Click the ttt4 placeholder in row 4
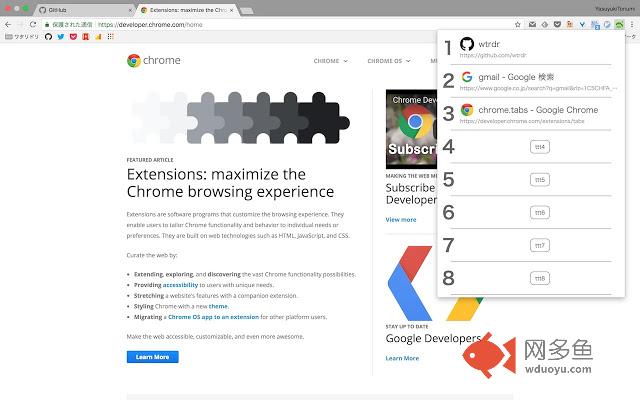Image resolution: width=640 pixels, height=400 pixels. (x=540, y=147)
